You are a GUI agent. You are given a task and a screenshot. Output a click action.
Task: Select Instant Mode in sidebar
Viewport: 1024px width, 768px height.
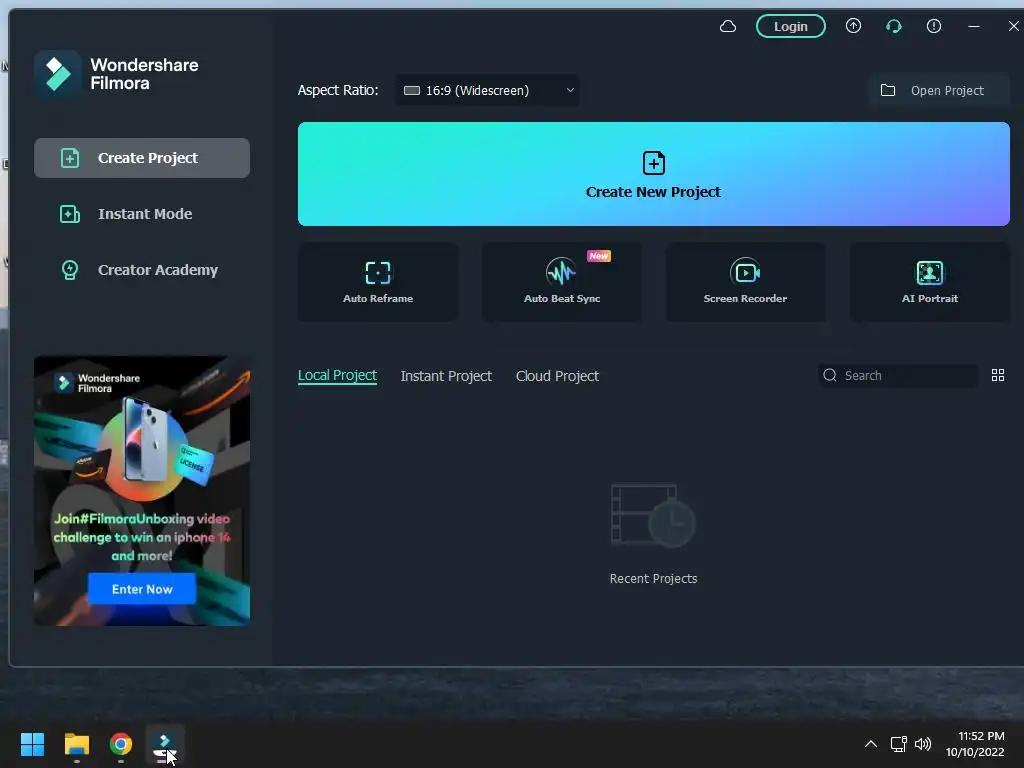[142, 214]
